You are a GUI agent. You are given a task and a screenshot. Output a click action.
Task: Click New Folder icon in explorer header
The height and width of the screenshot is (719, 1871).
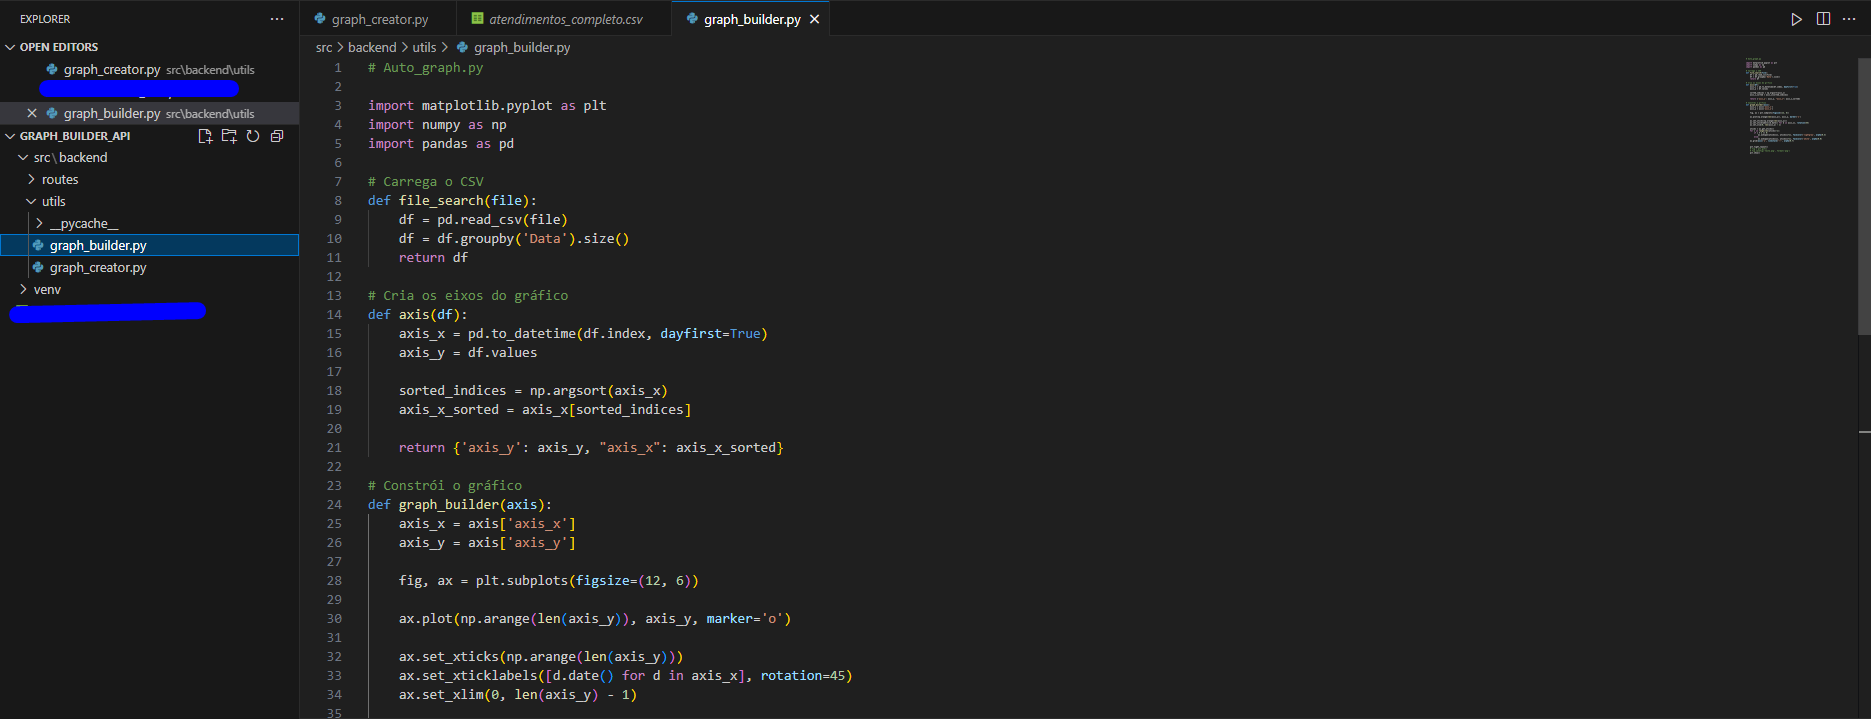(x=229, y=136)
